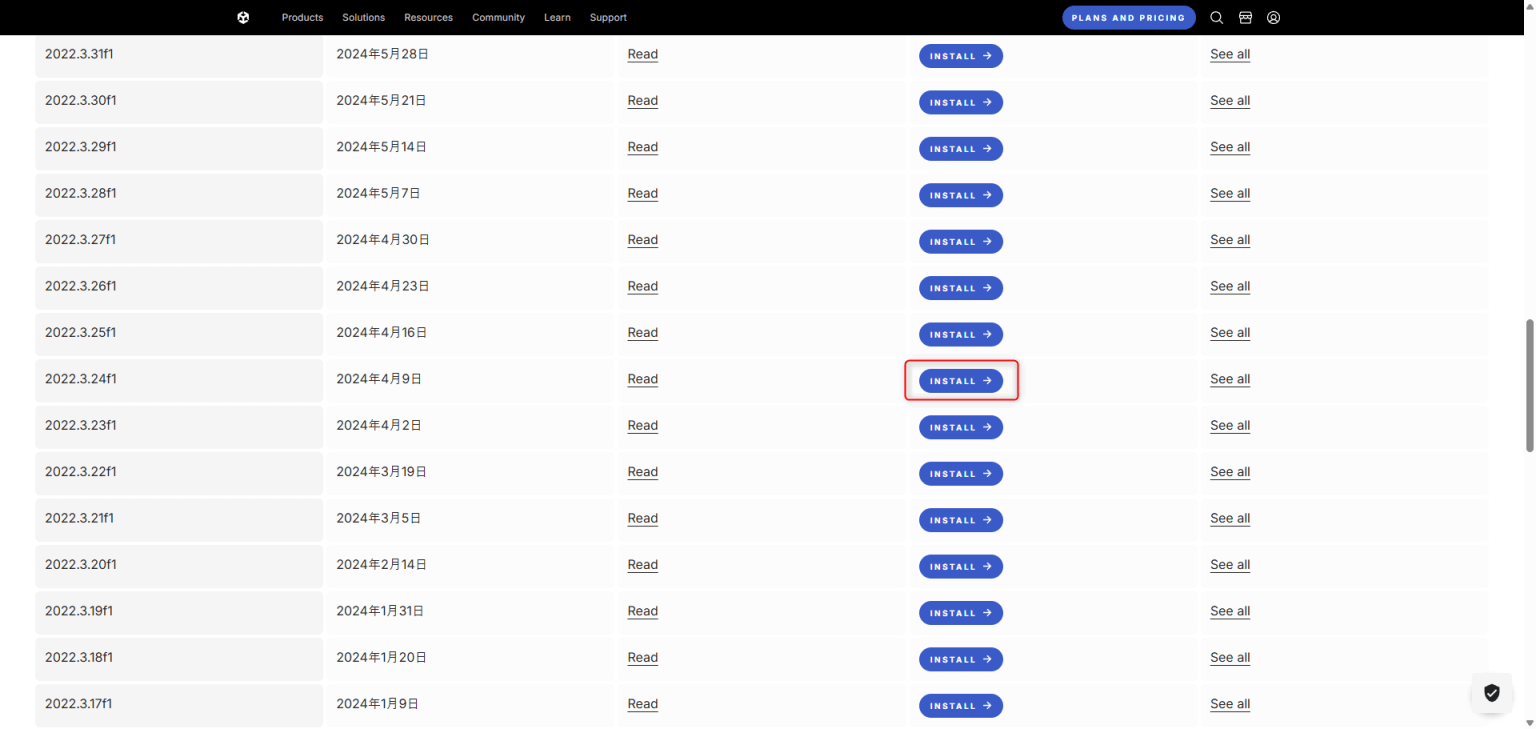Expand the Resources menu

coord(428,17)
